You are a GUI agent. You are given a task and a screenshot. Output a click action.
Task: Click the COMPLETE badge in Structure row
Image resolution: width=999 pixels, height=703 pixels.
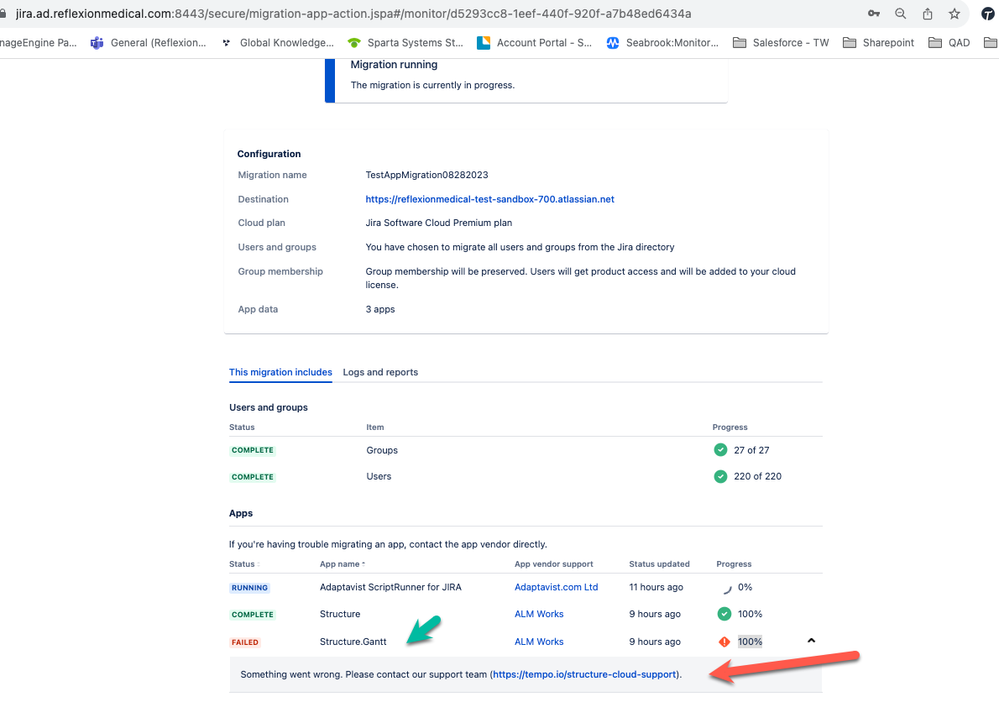click(252, 614)
